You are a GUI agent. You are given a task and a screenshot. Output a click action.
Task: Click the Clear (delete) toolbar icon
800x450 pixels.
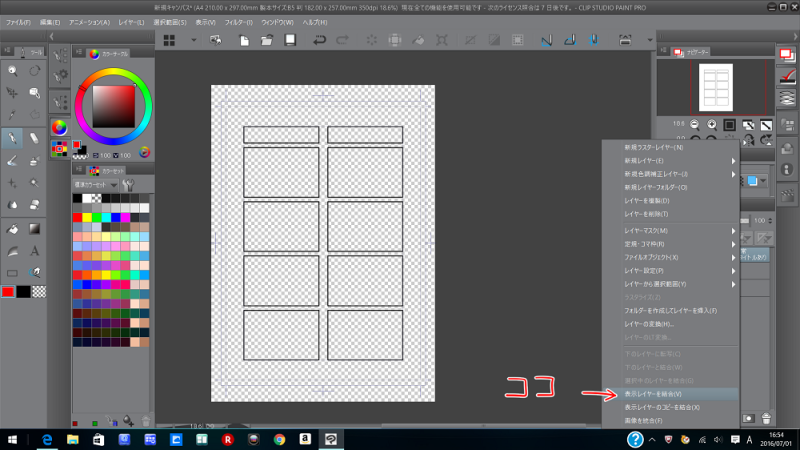(371, 40)
